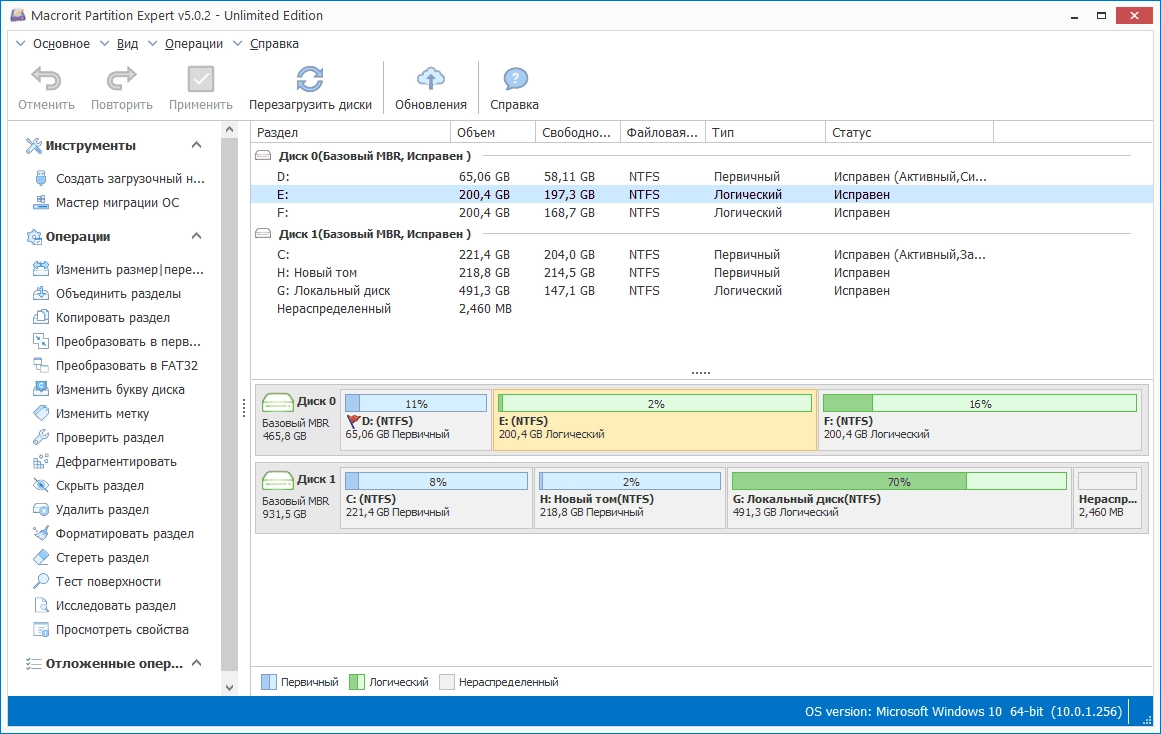Sort by the Раздел column header
1161x734 pixels.
pos(351,132)
